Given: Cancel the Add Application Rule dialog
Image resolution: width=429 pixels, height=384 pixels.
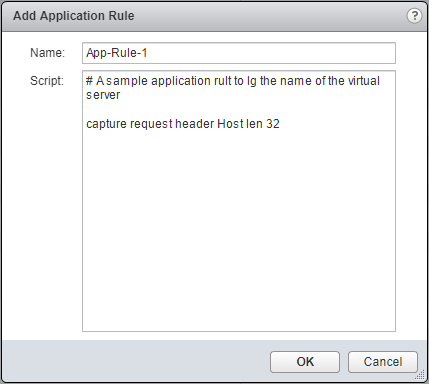Looking at the screenshot, I should coord(383,362).
